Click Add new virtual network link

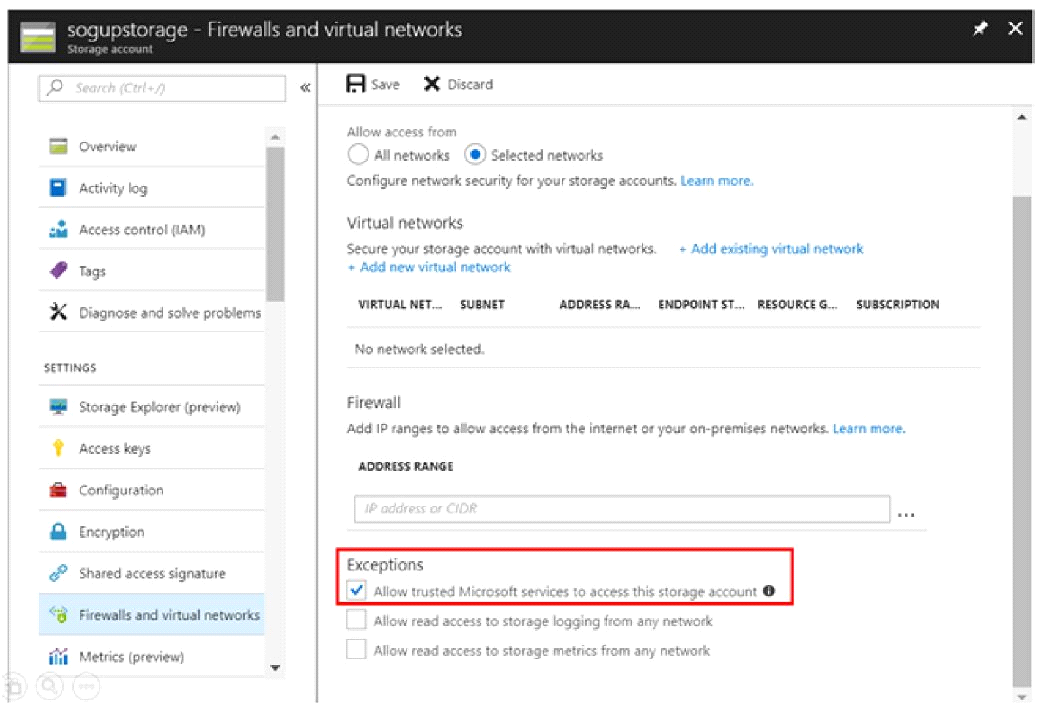click(430, 268)
